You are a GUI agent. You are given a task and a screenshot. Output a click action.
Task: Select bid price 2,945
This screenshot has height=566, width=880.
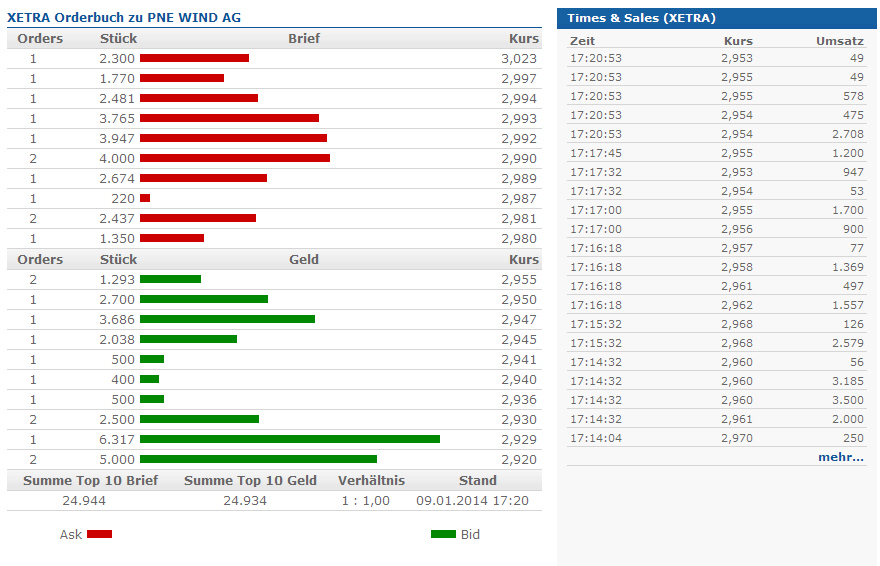pyautogui.click(x=519, y=339)
